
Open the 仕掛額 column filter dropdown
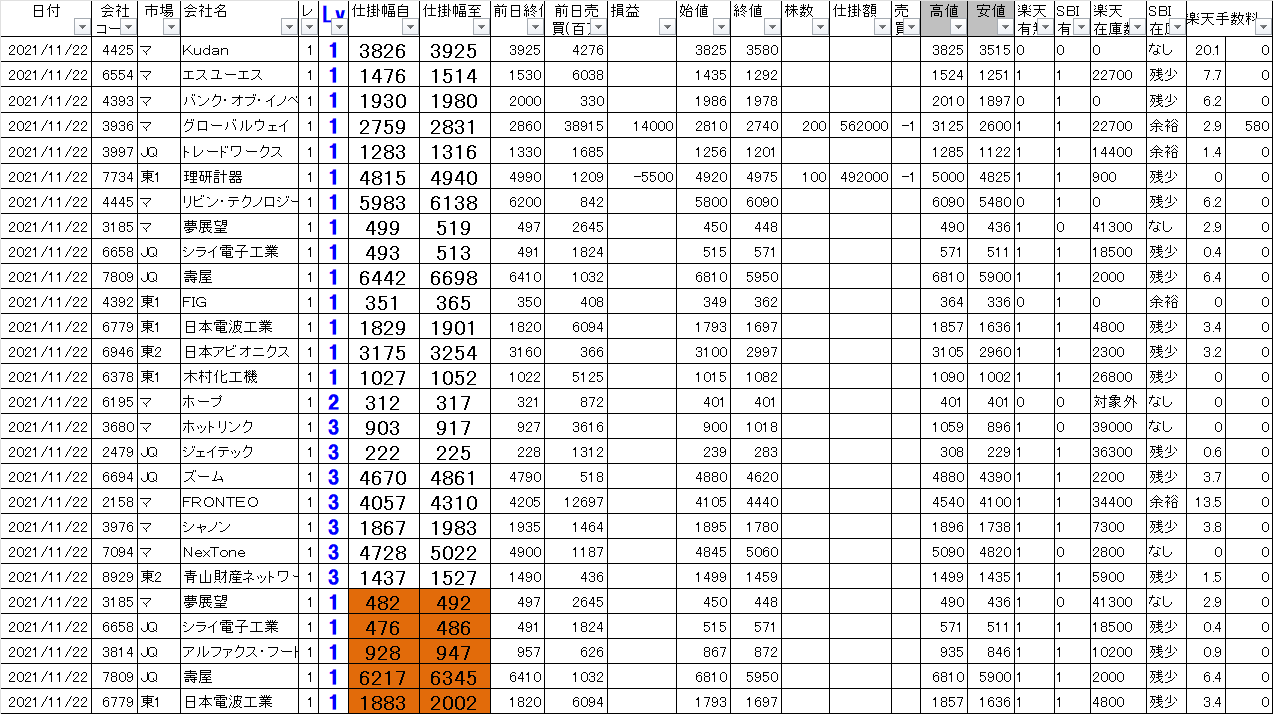[x=882, y=28]
